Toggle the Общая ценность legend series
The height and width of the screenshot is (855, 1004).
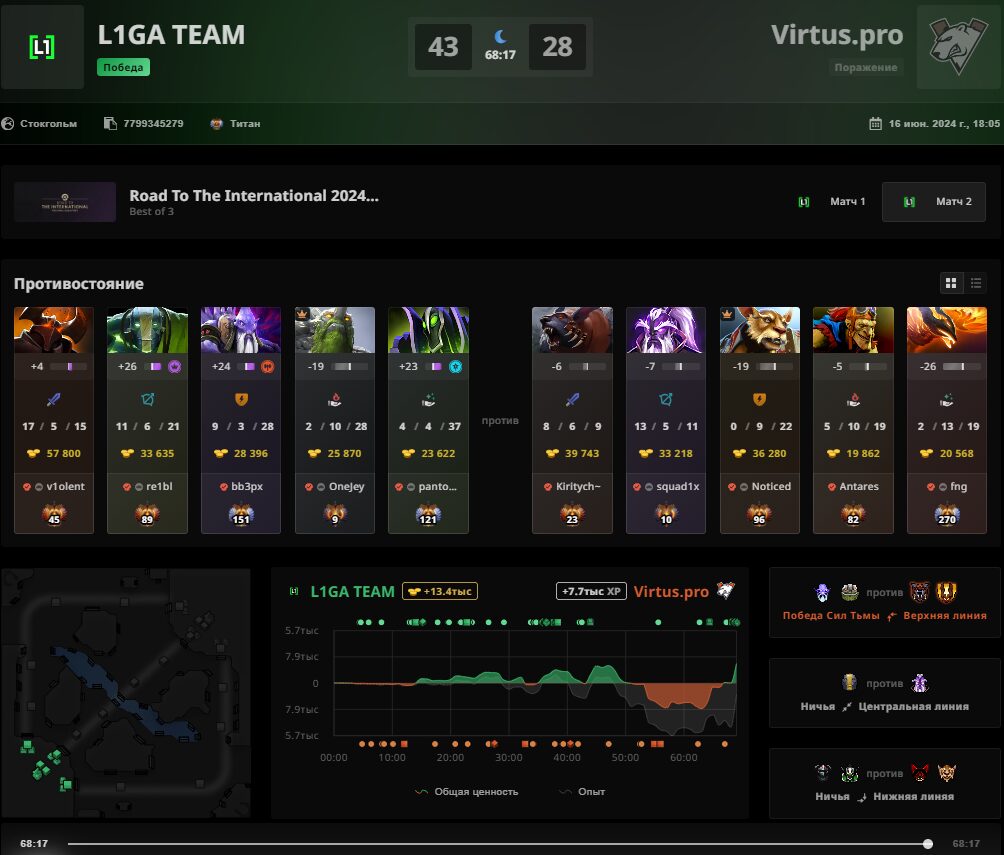coord(466,792)
